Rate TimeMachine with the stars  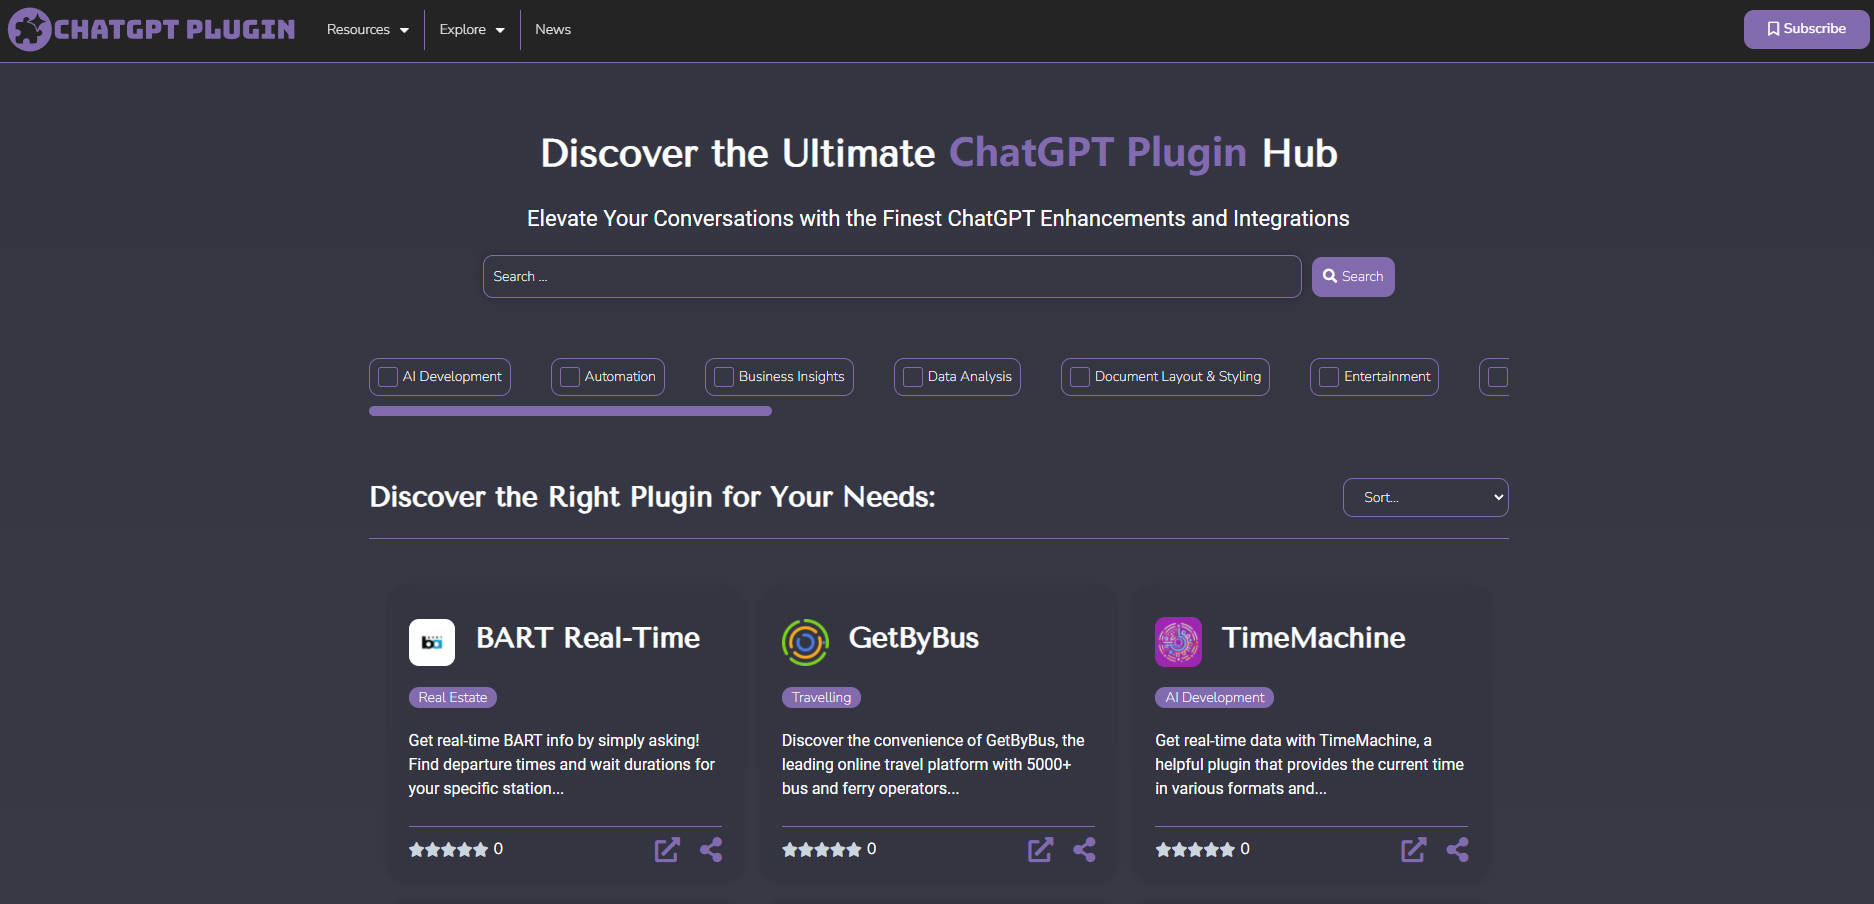1194,849
